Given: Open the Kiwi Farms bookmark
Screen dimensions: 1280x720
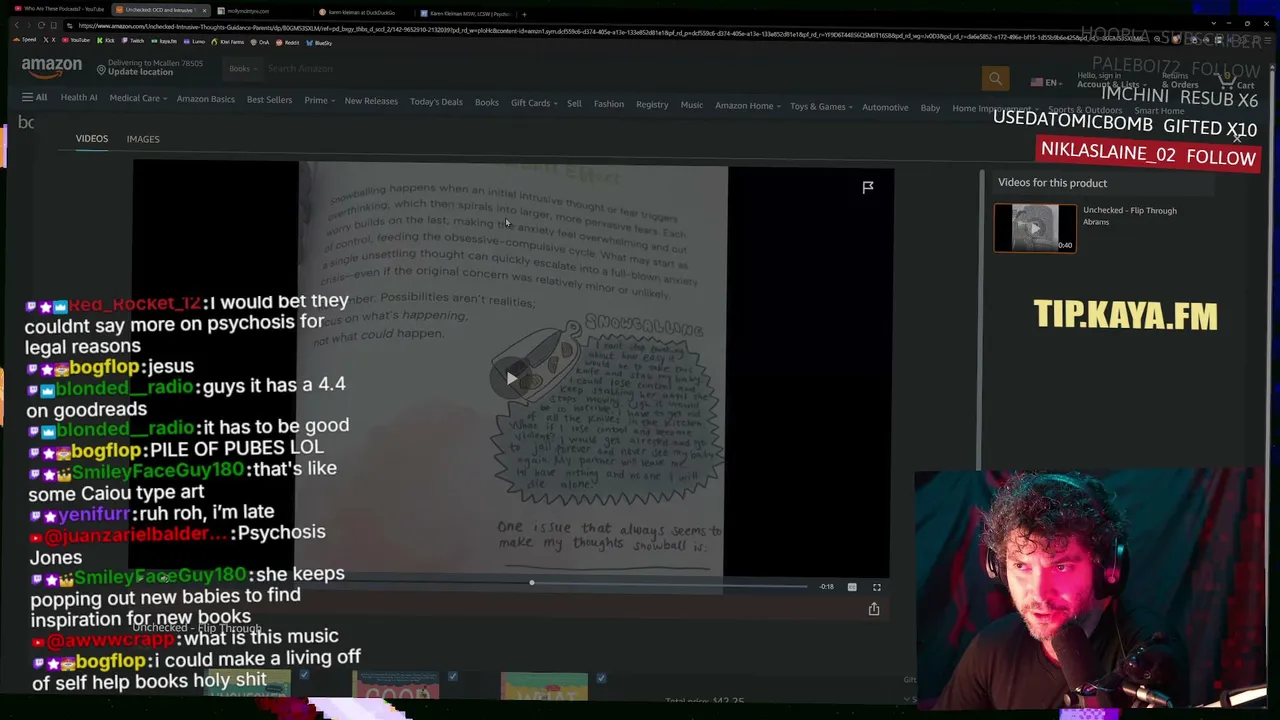Looking at the screenshot, I should (229, 42).
